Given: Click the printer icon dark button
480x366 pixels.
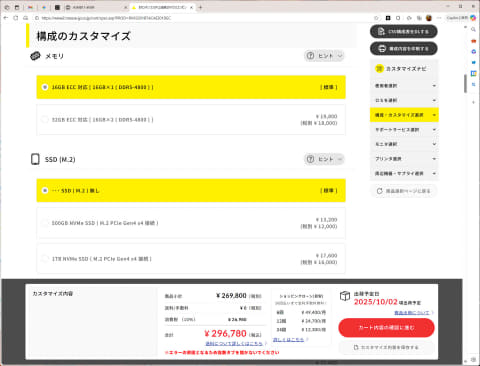Looking at the screenshot, I should pos(404,49).
